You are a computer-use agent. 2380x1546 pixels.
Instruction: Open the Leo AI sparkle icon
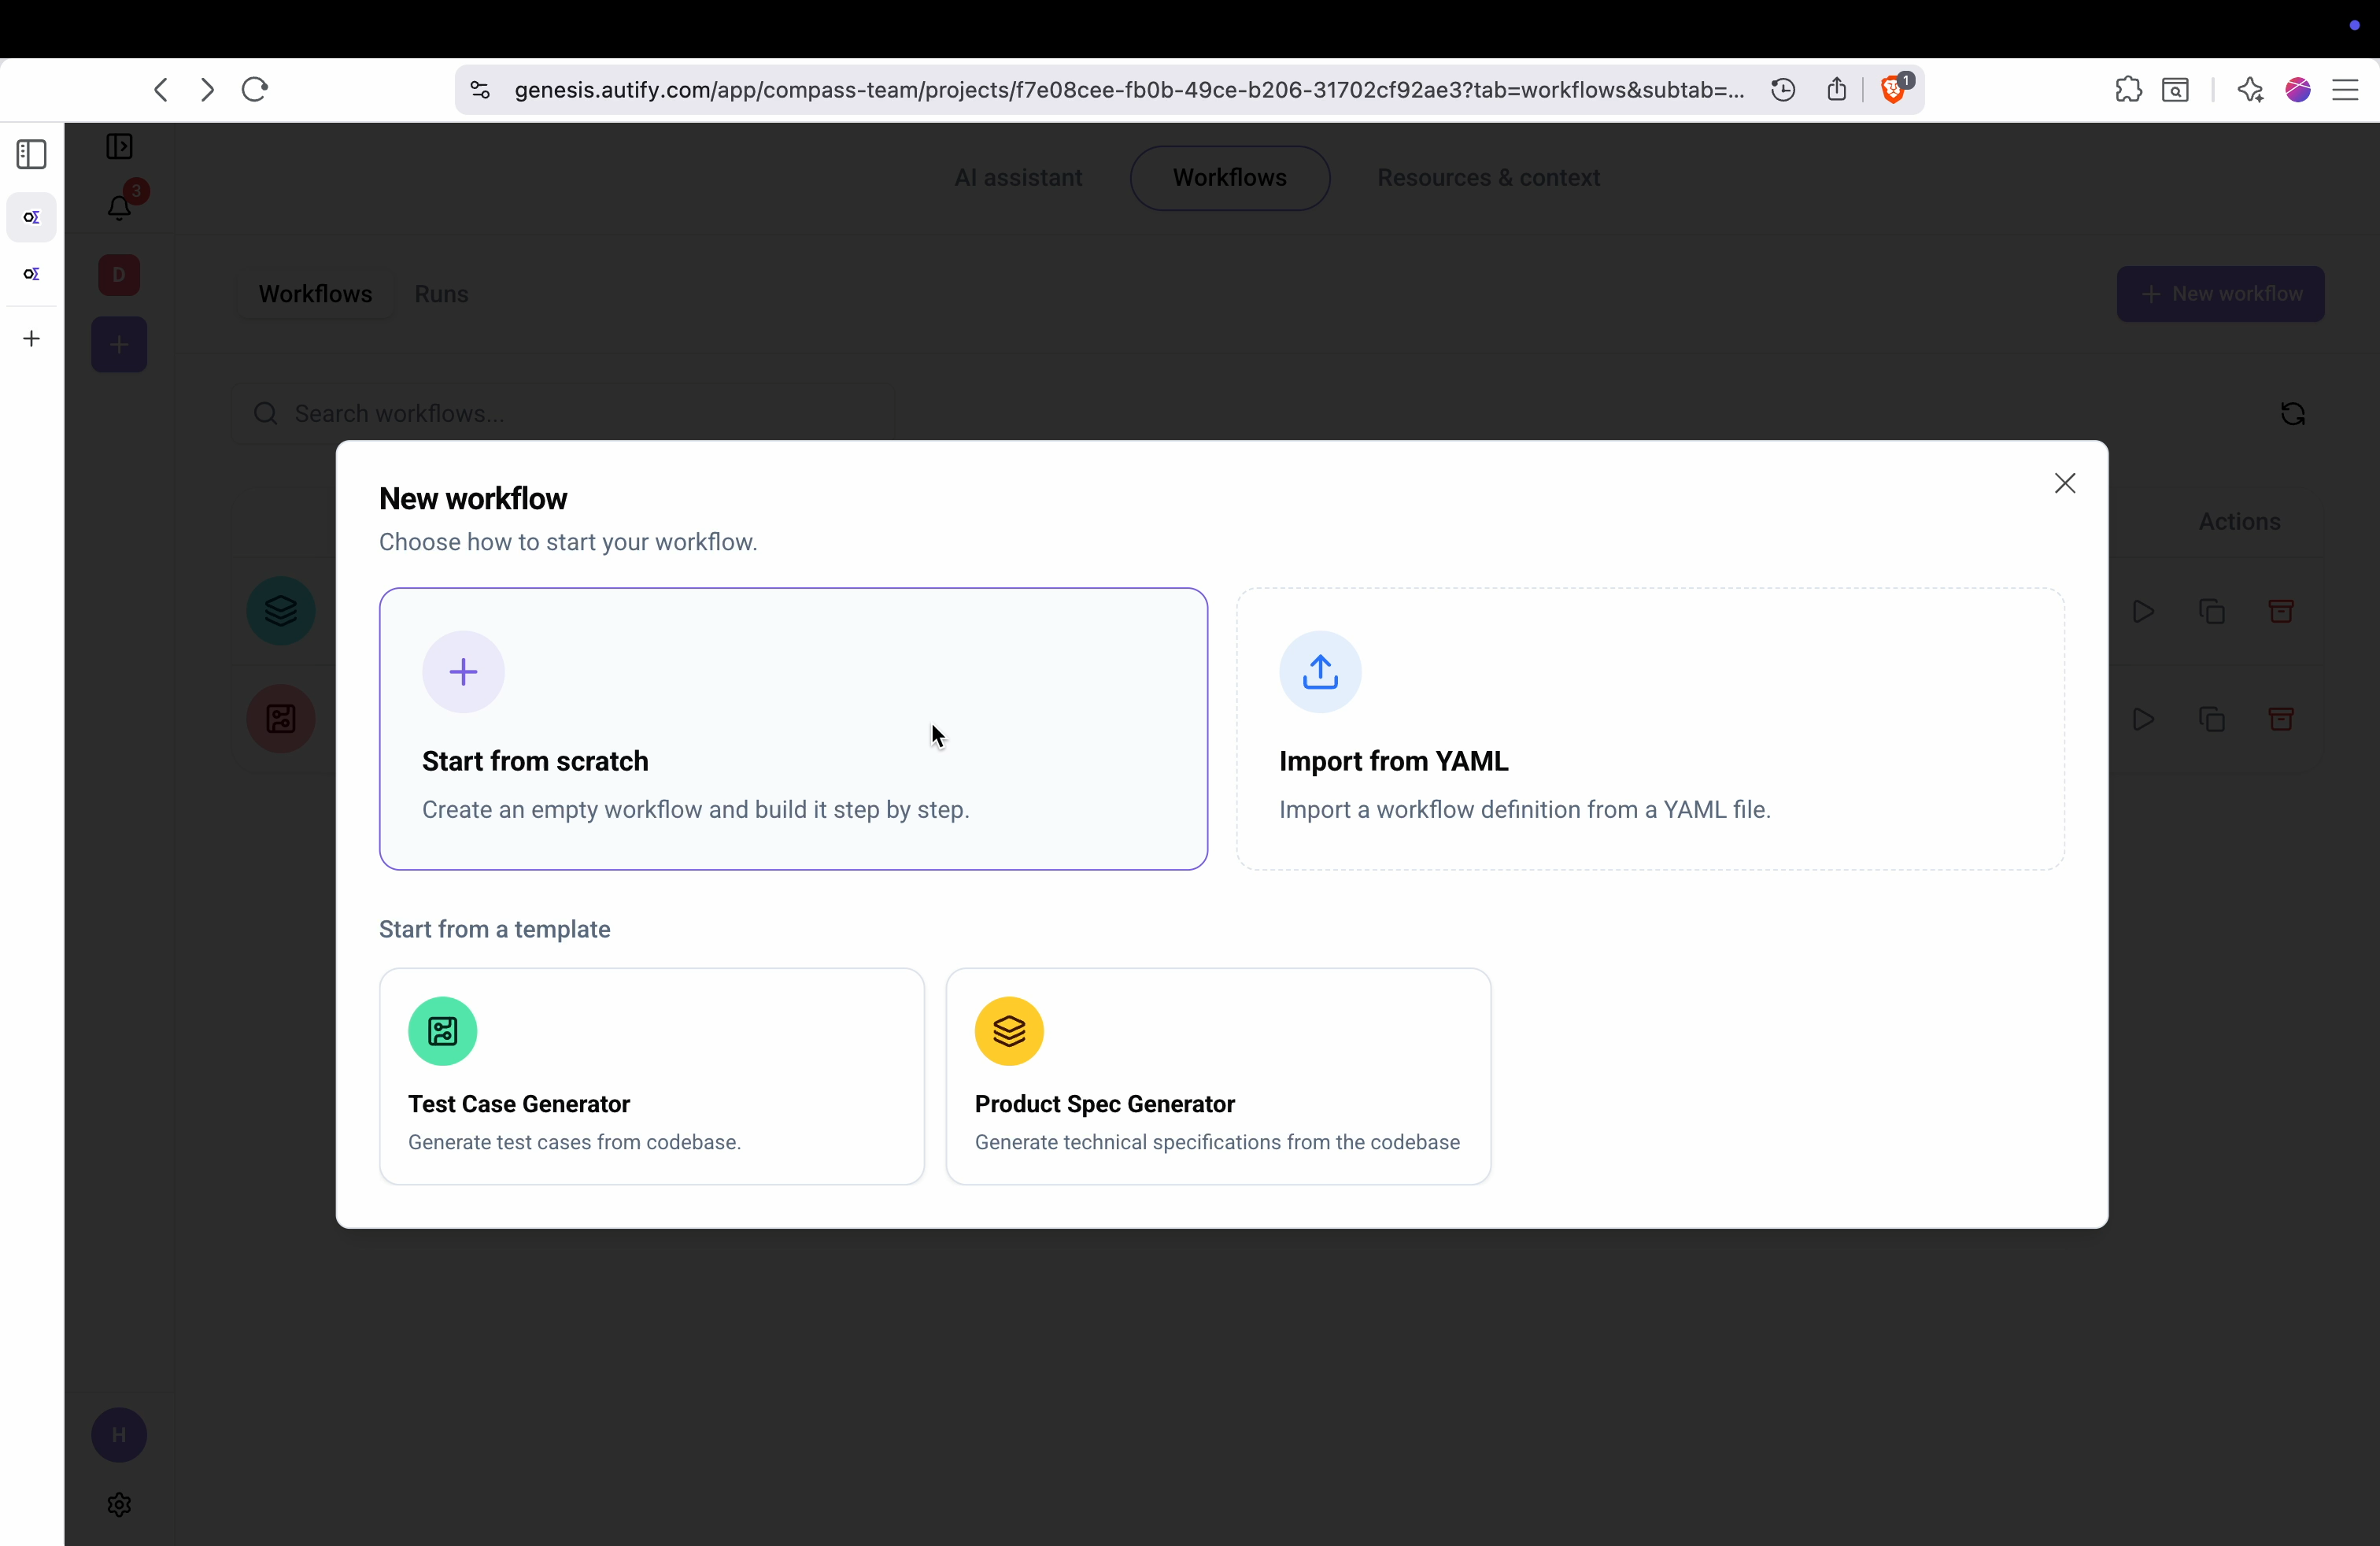point(2249,90)
